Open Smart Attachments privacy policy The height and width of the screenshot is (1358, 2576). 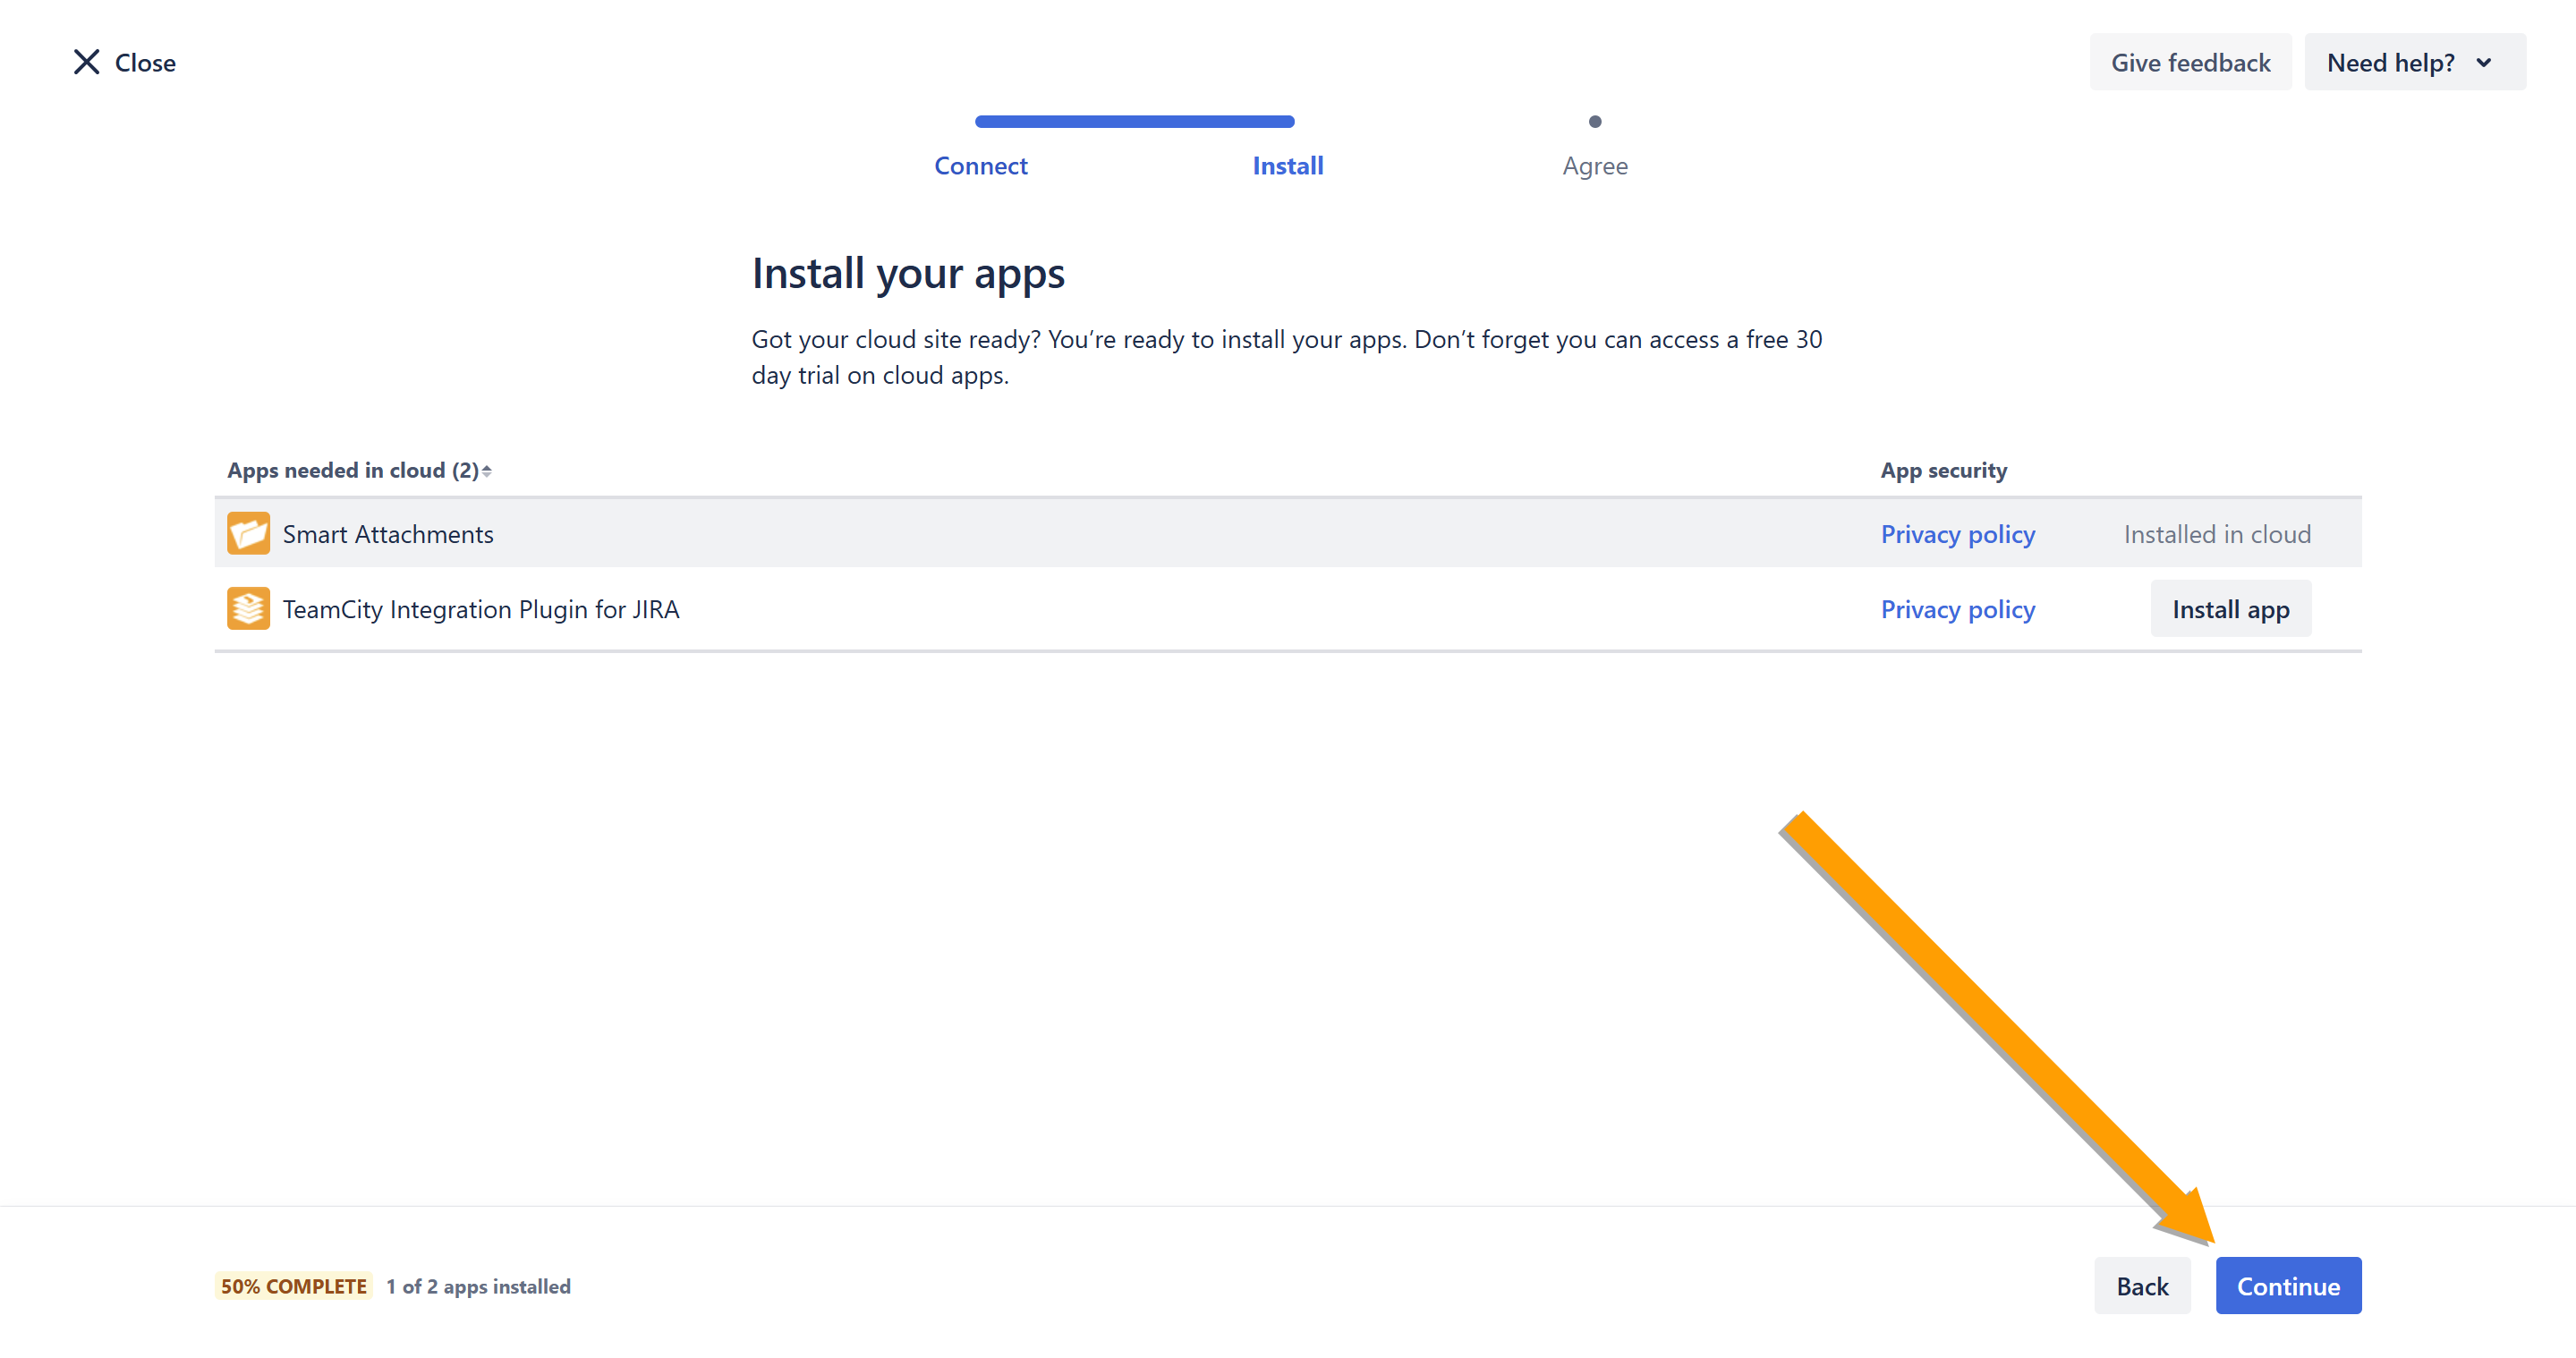tap(1957, 534)
